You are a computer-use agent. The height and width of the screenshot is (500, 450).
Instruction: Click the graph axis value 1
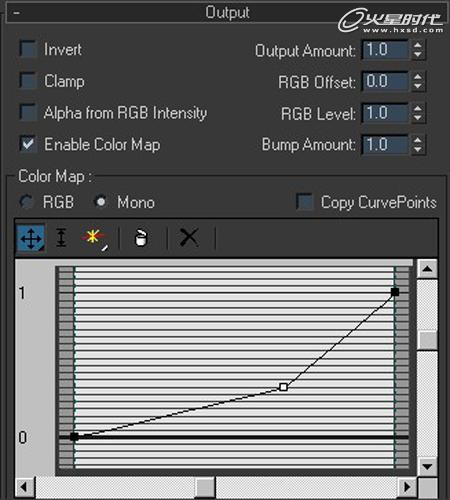pos(22,293)
